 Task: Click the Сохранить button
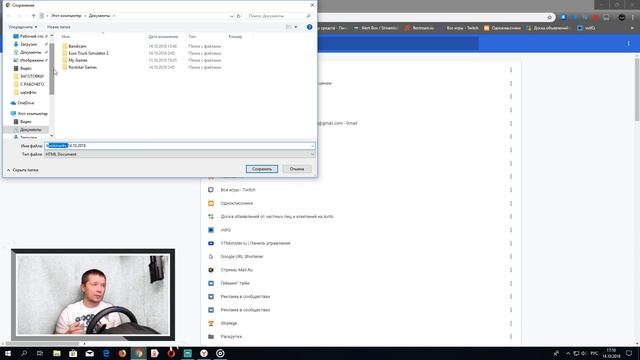click(262, 169)
